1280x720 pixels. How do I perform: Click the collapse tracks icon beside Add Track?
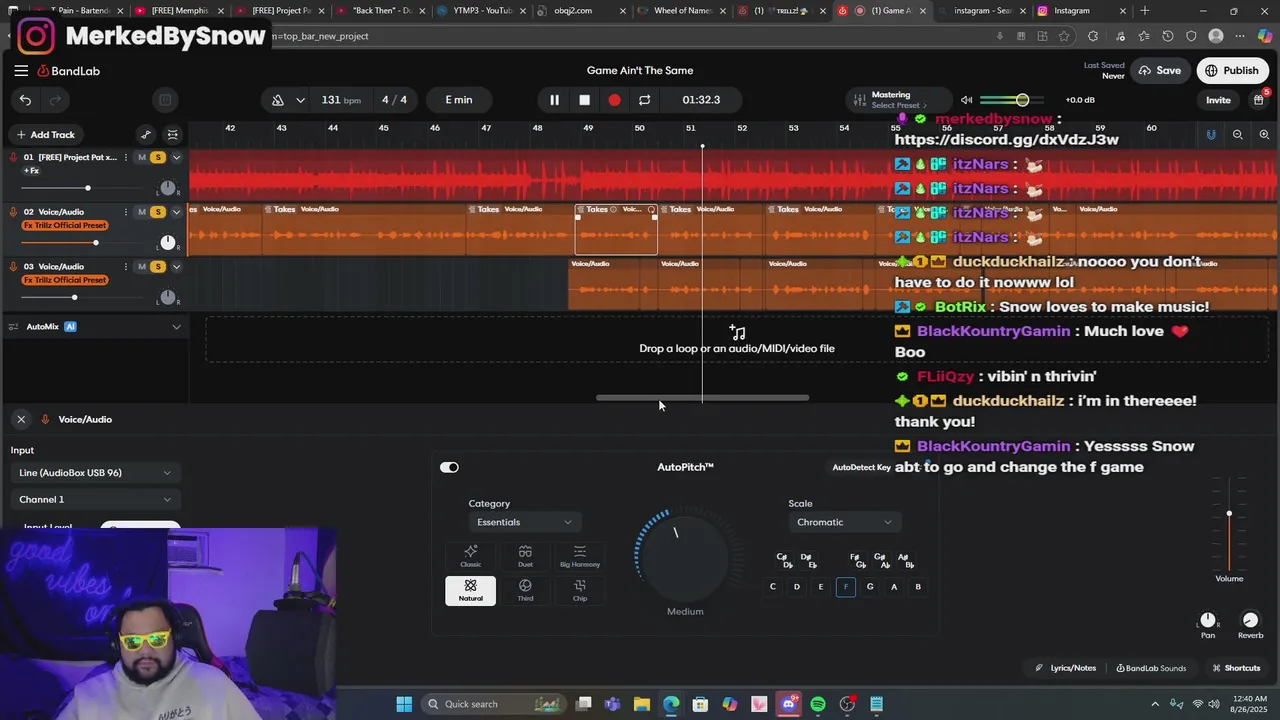172,135
